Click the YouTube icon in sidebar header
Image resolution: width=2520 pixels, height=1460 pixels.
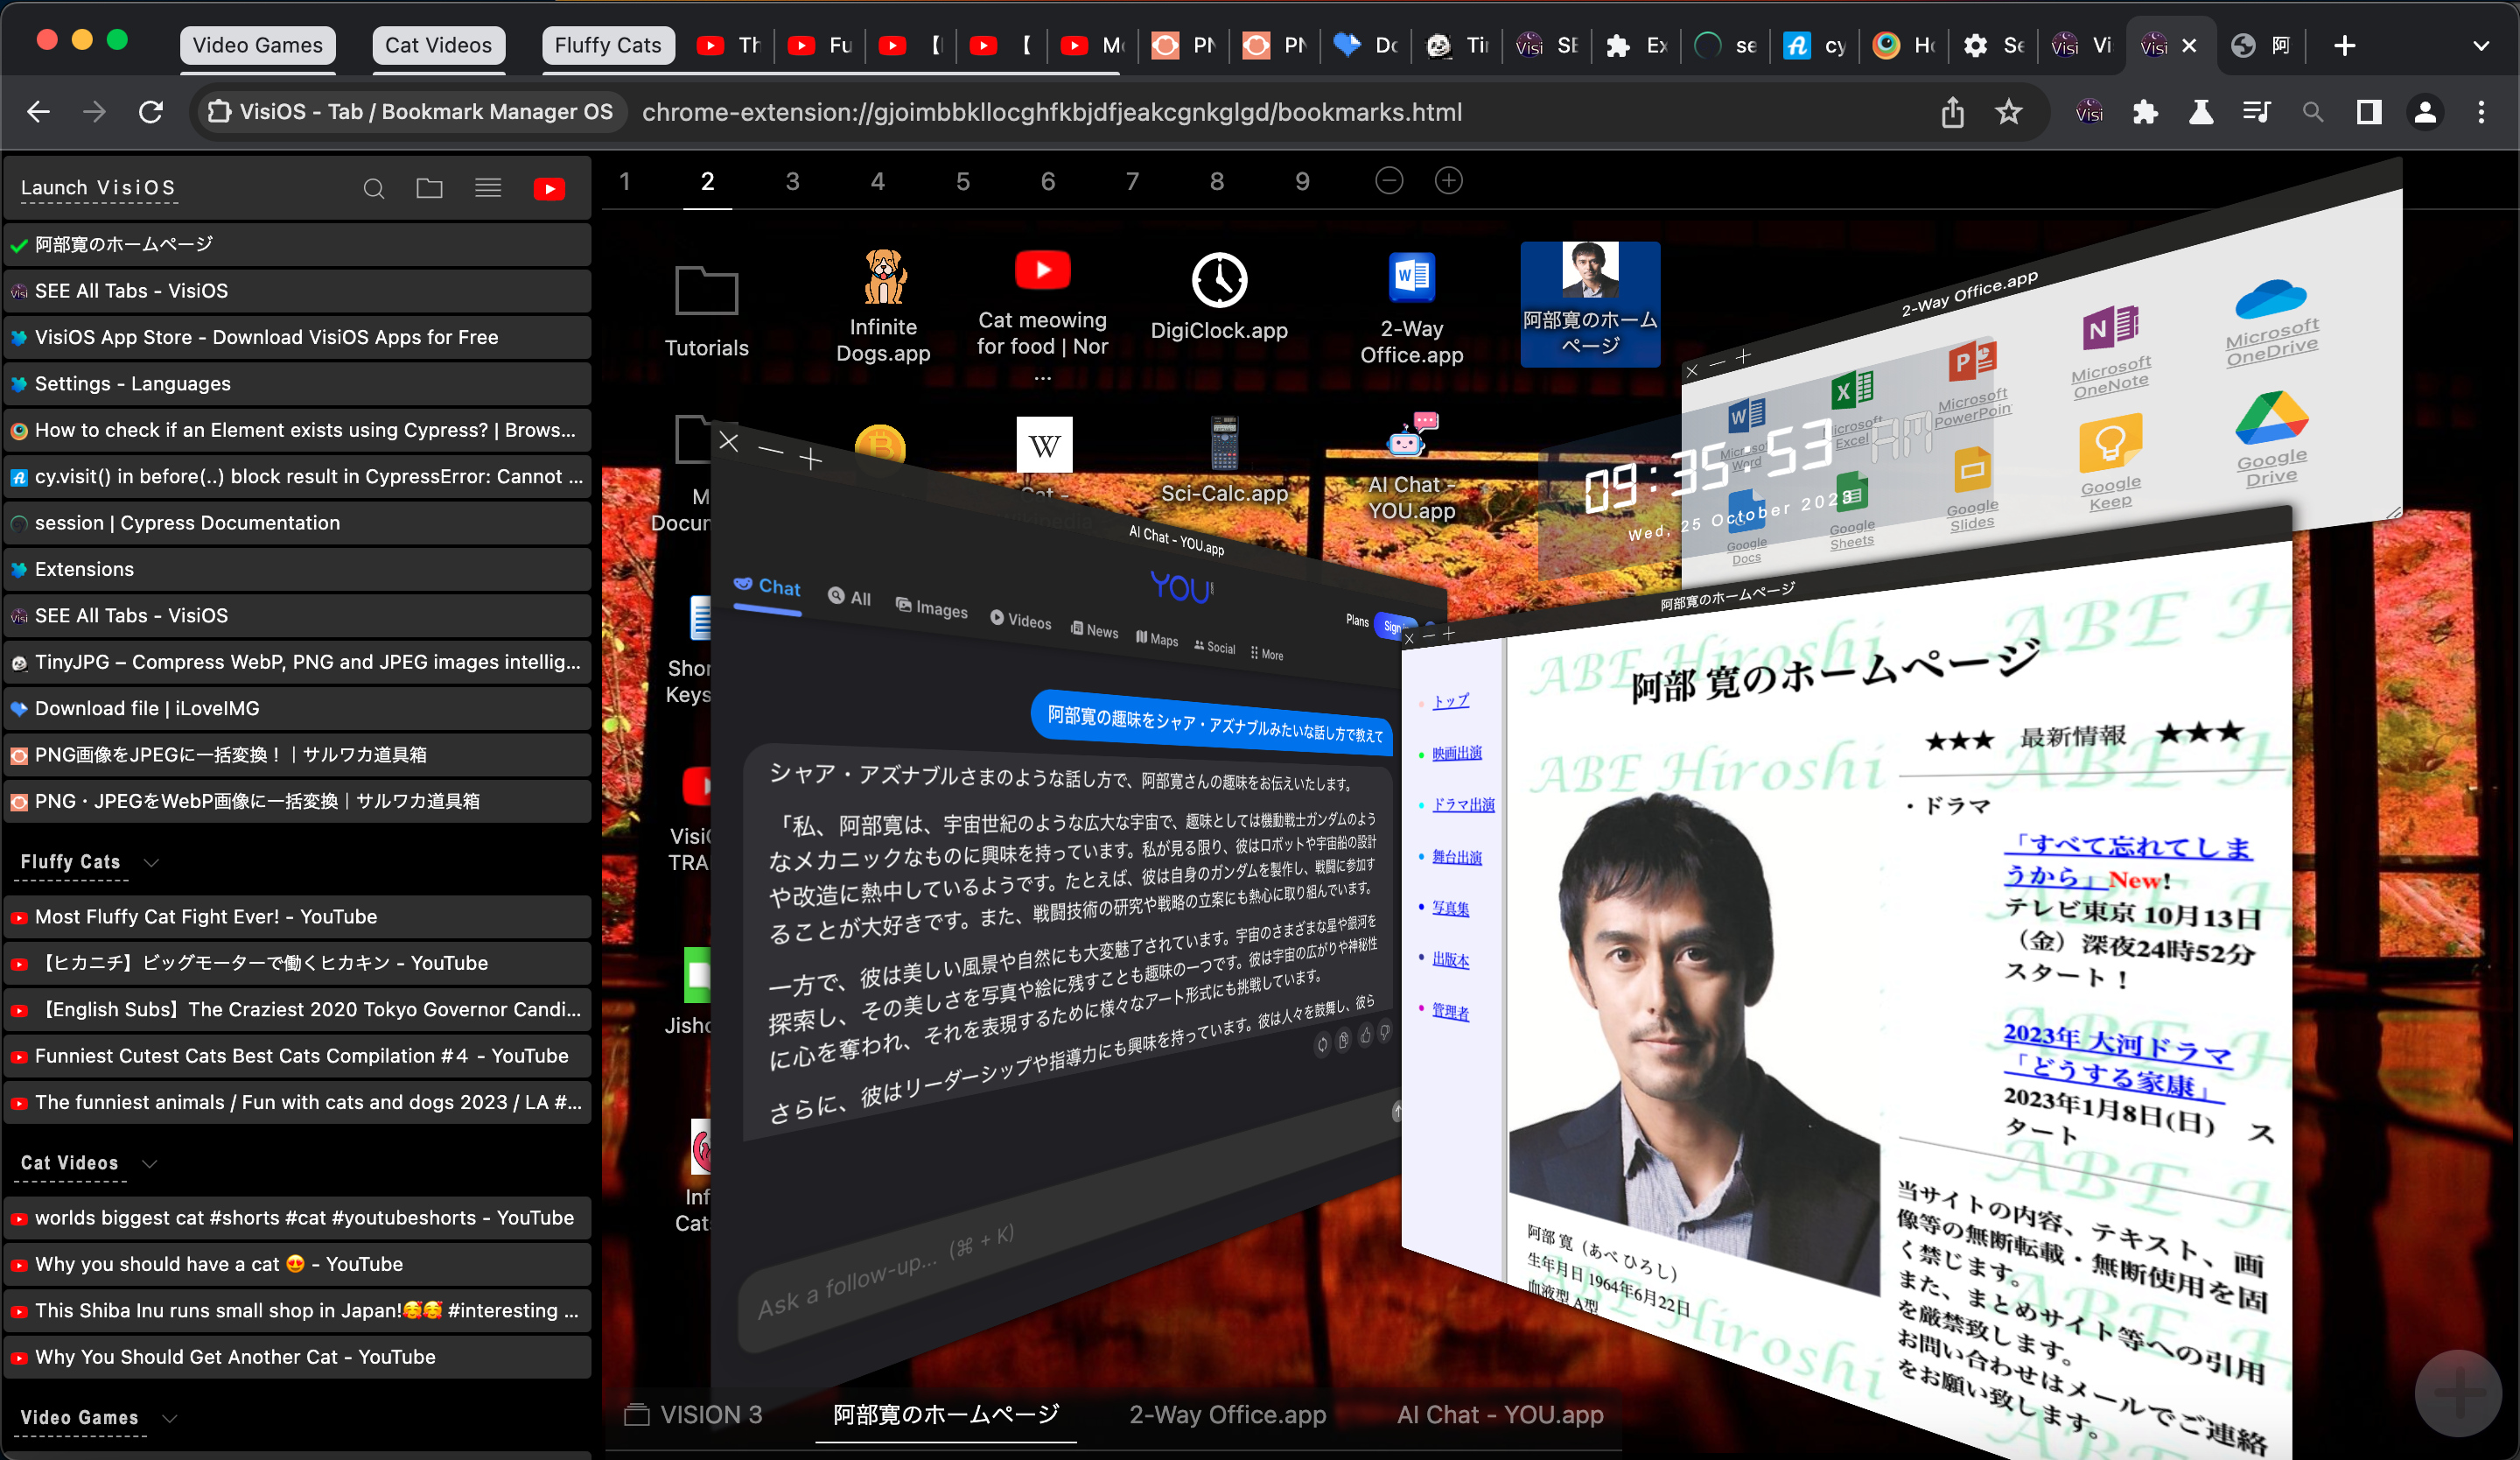pyautogui.click(x=549, y=188)
